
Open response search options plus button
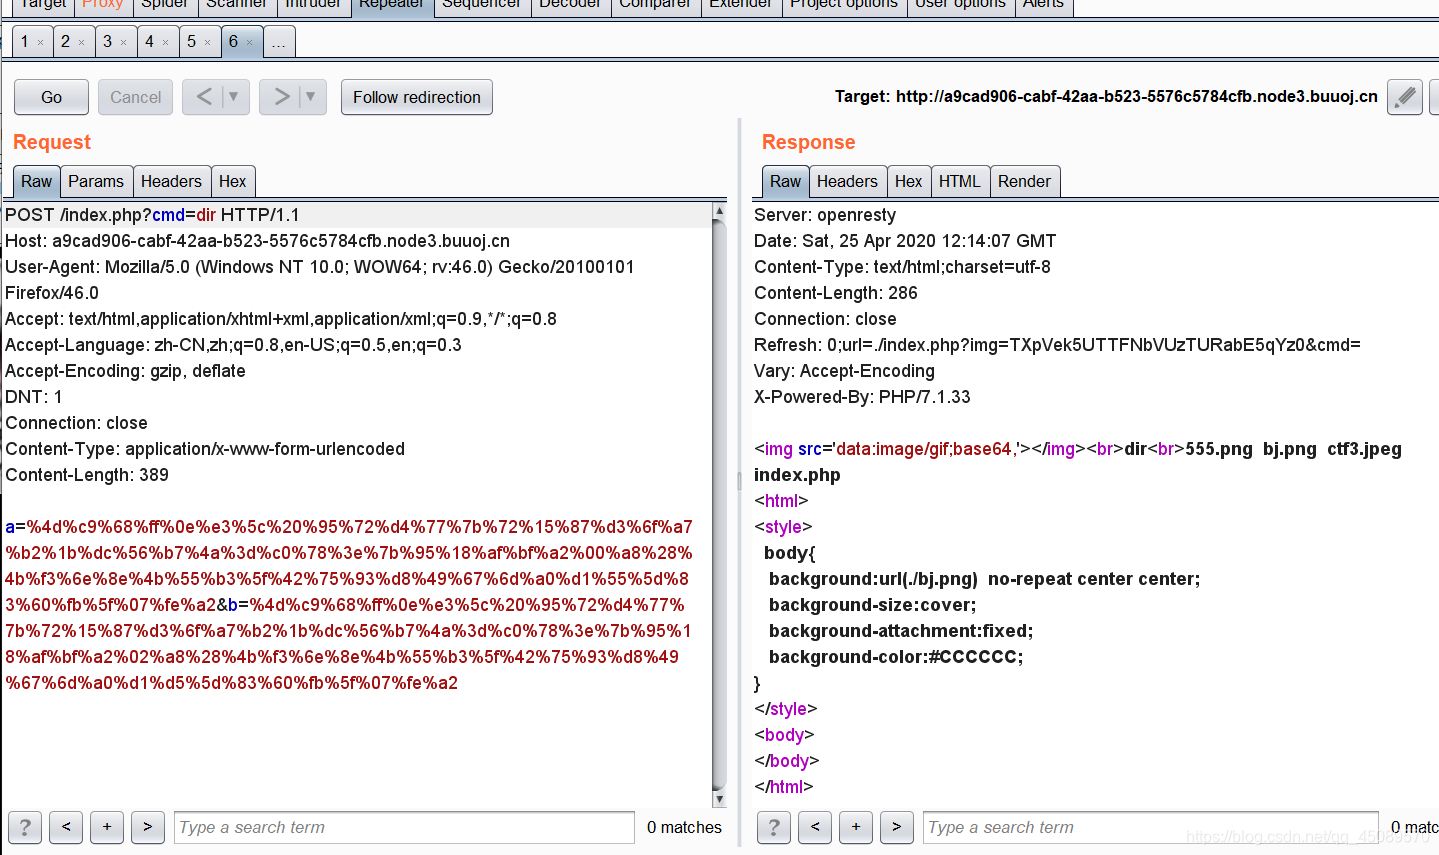[856, 827]
